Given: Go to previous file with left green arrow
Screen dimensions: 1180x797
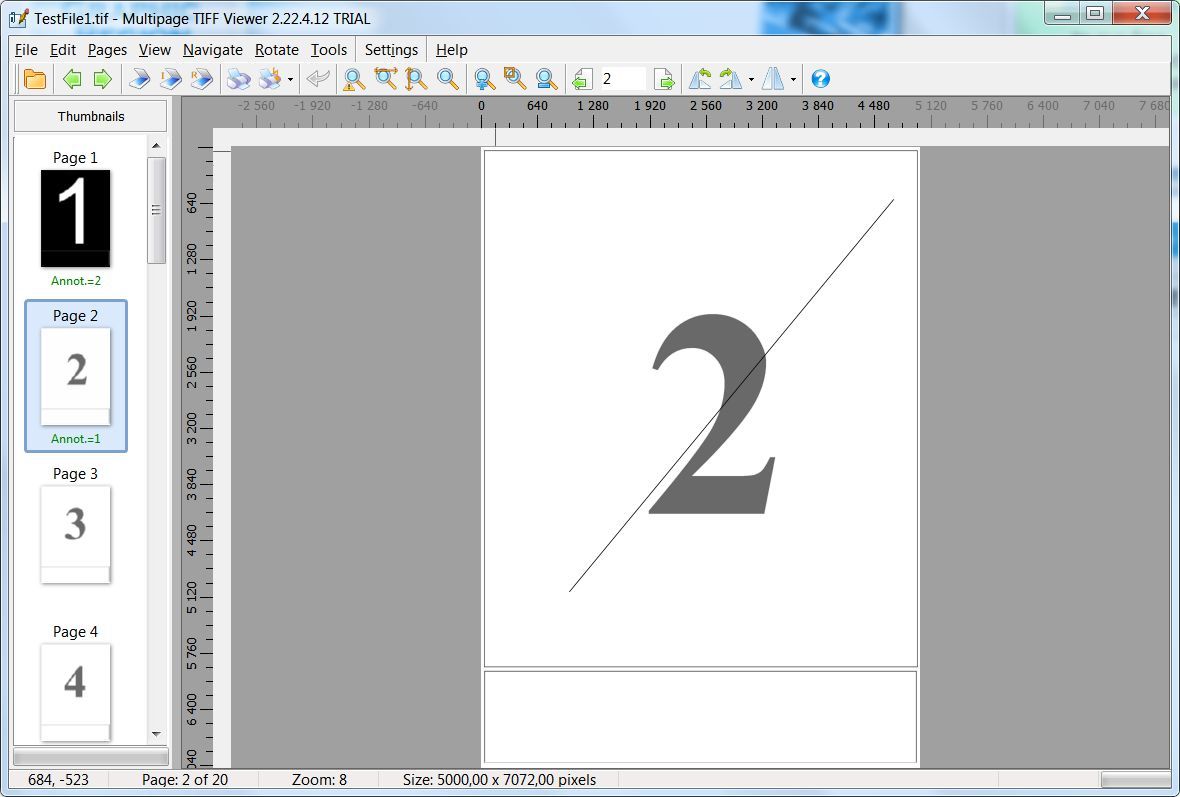Looking at the screenshot, I should pyautogui.click(x=72, y=79).
